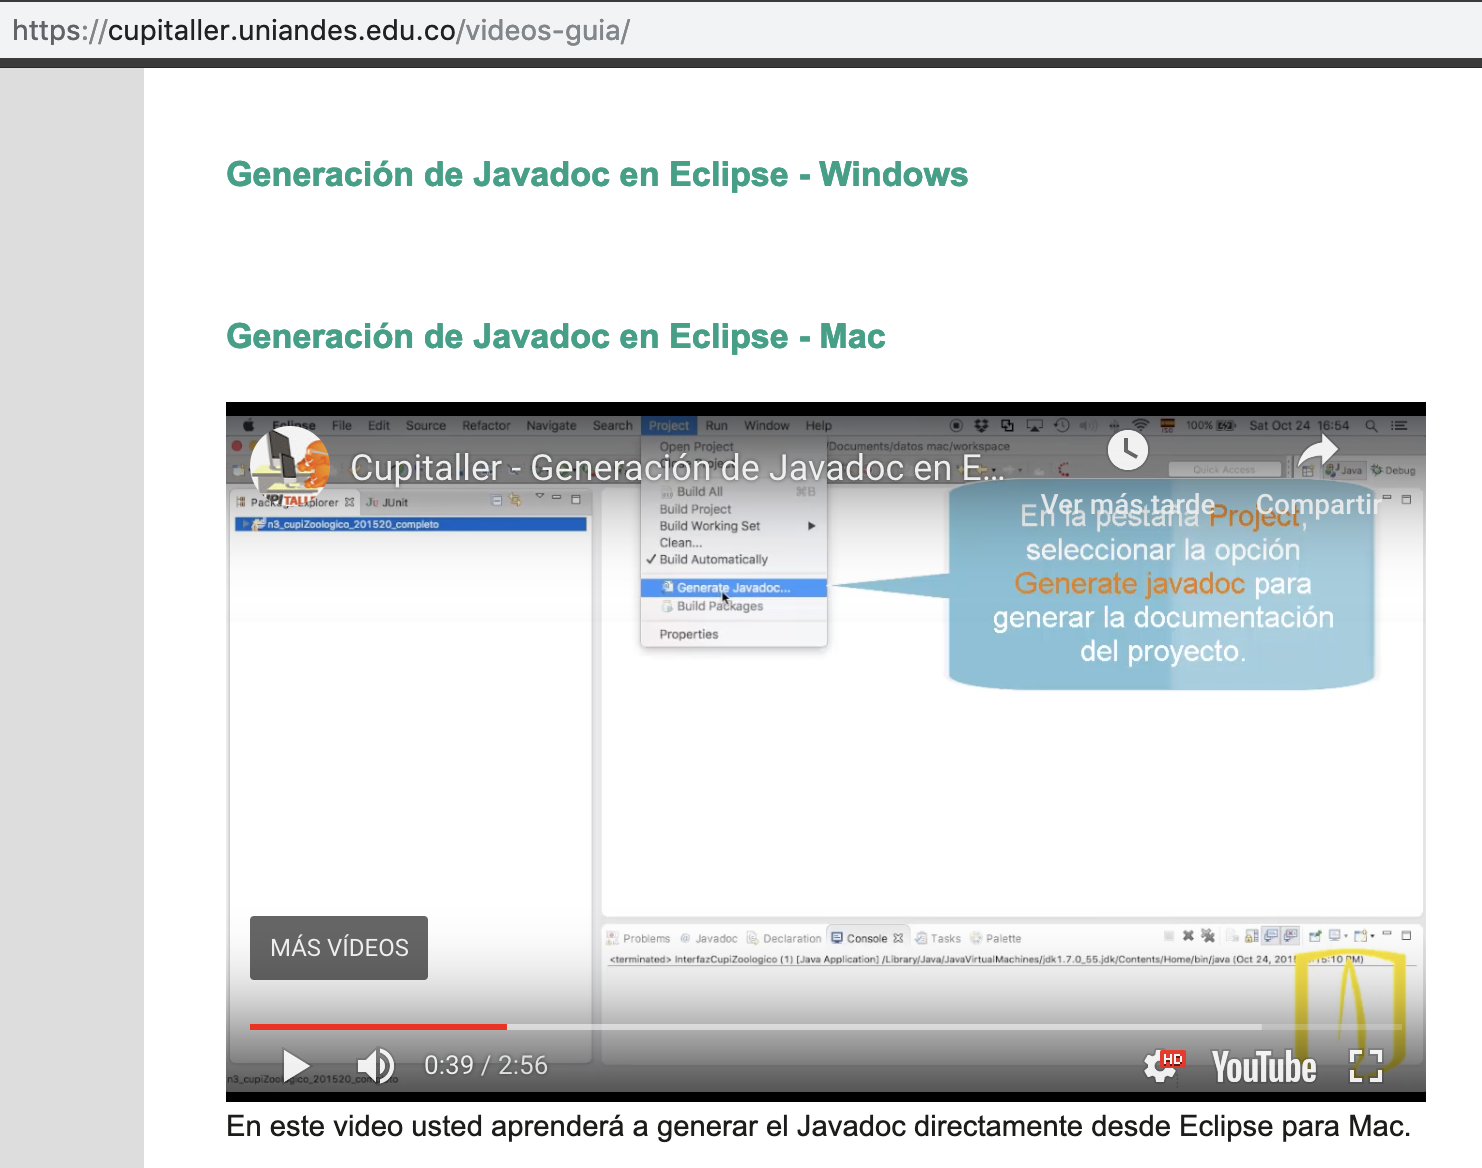Expand 'Generación de Javadoc en Eclipse - Windows' section

coord(597,174)
